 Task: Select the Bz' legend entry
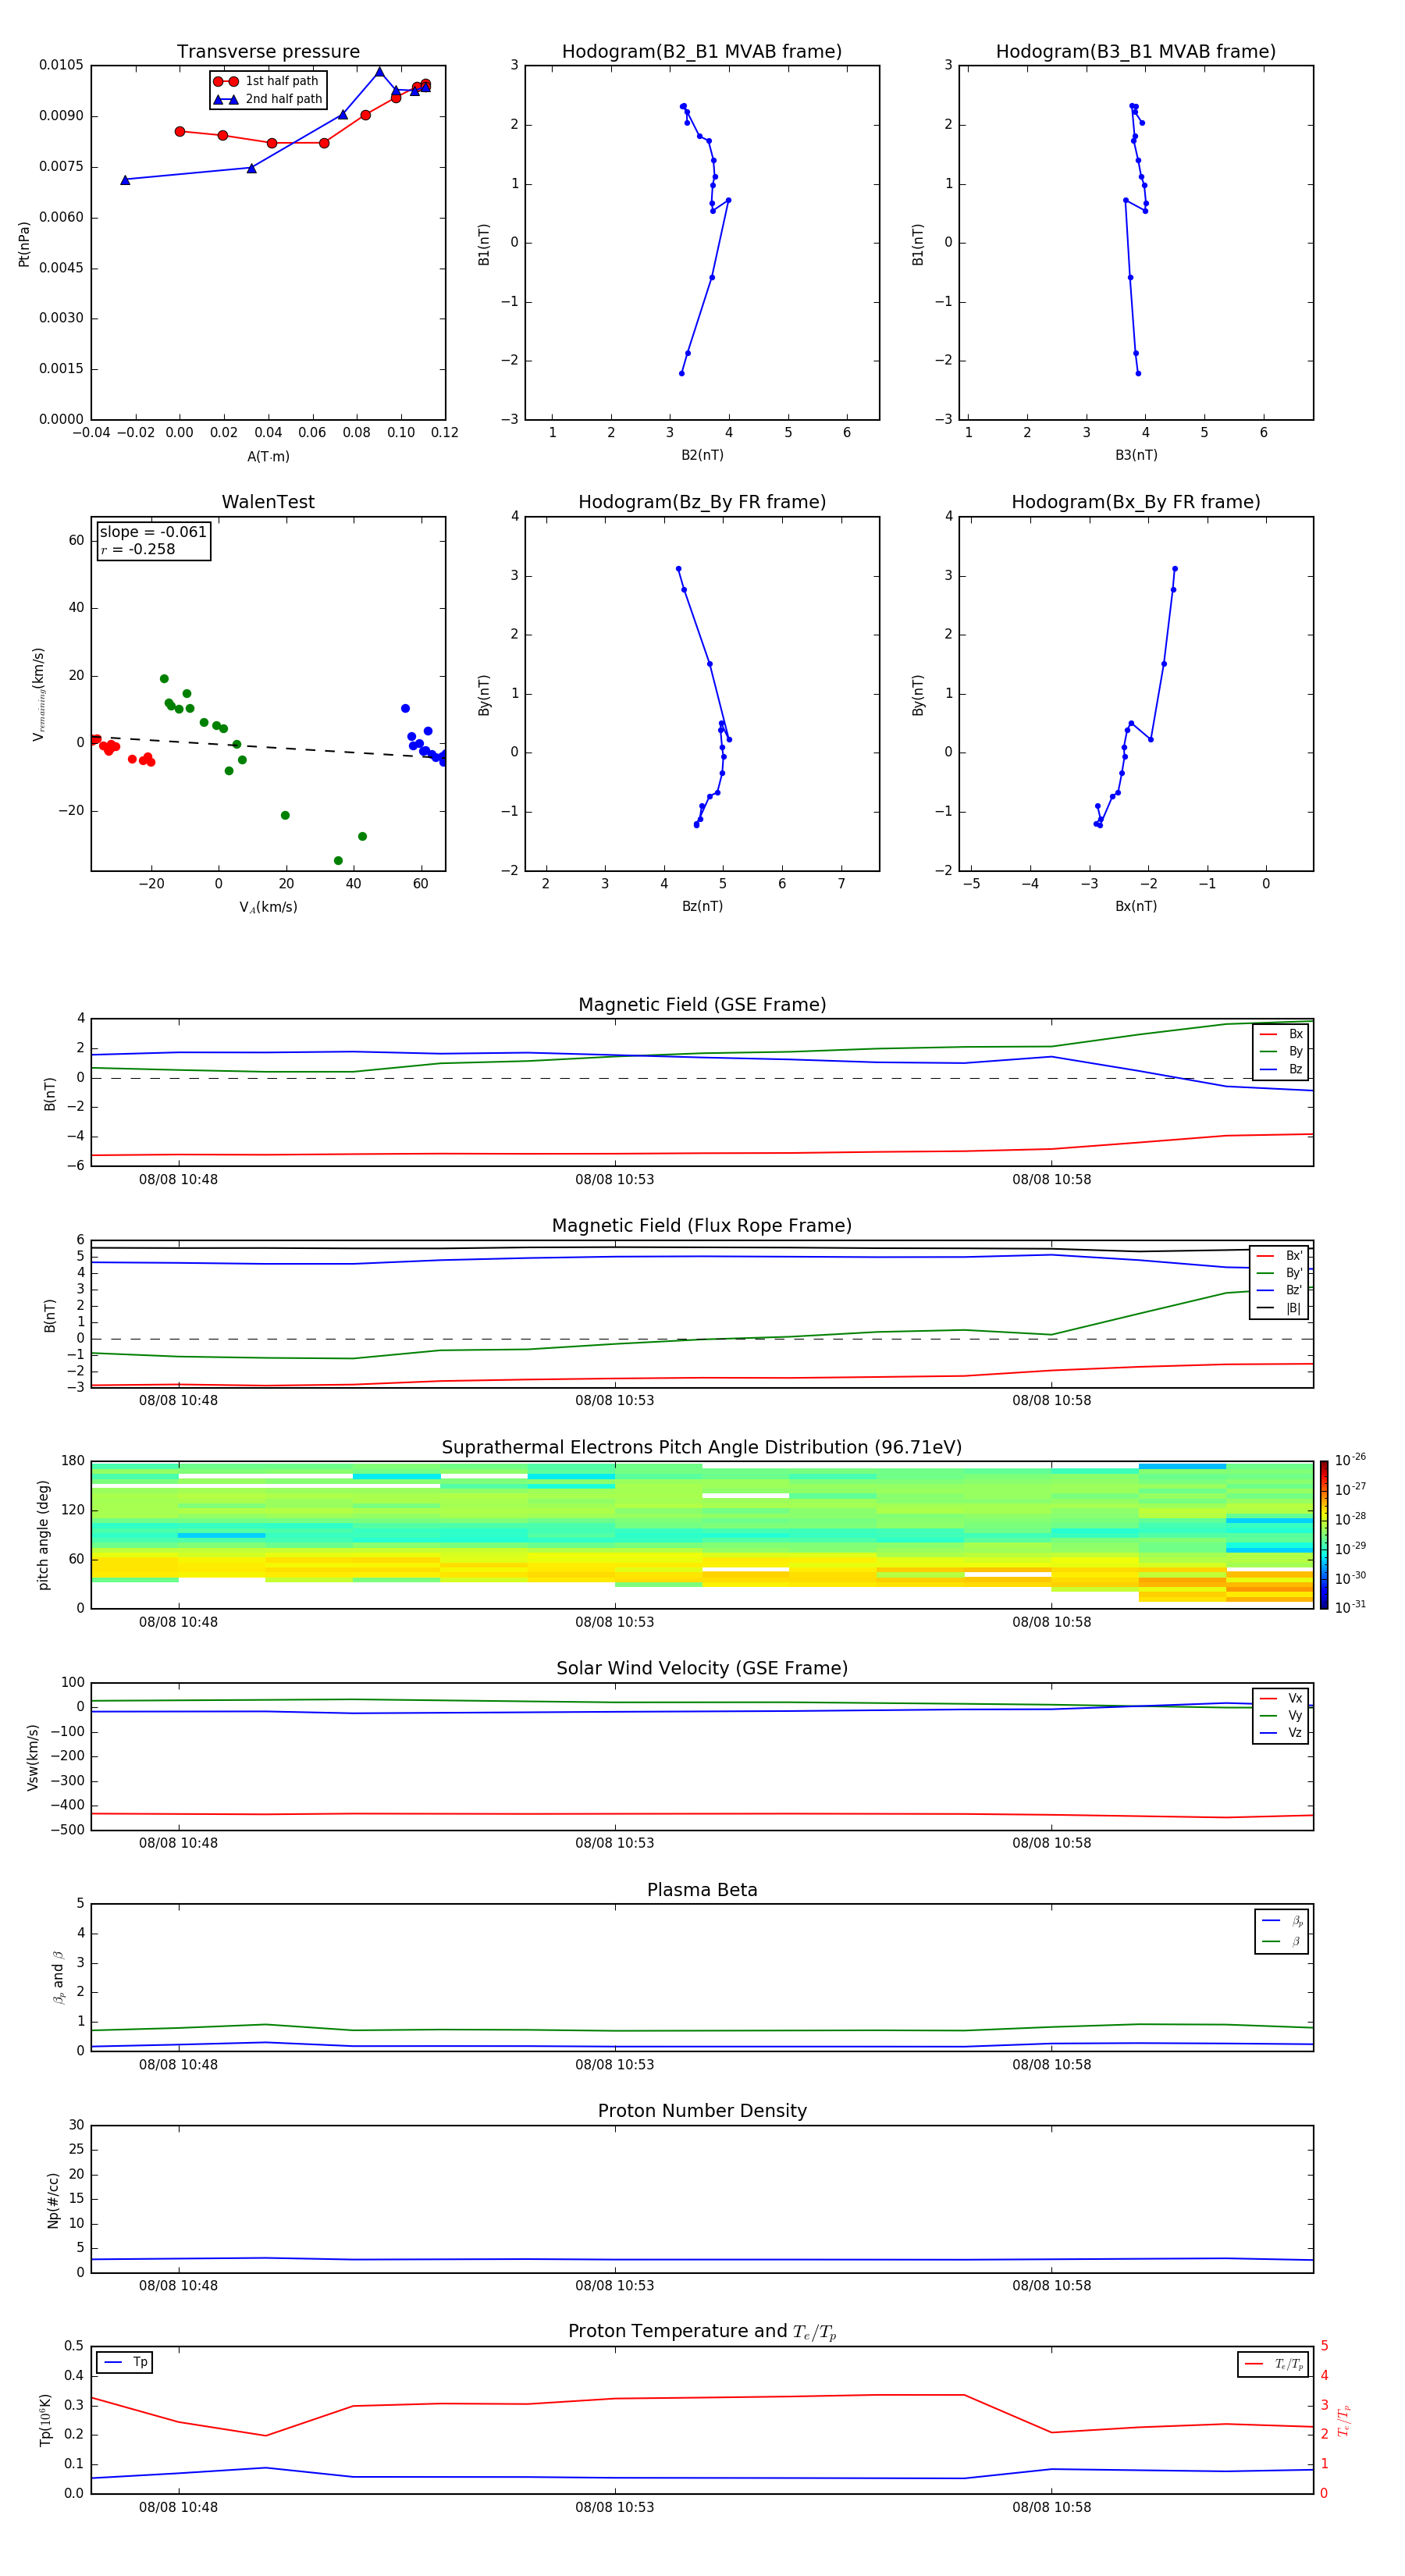1280,1290
